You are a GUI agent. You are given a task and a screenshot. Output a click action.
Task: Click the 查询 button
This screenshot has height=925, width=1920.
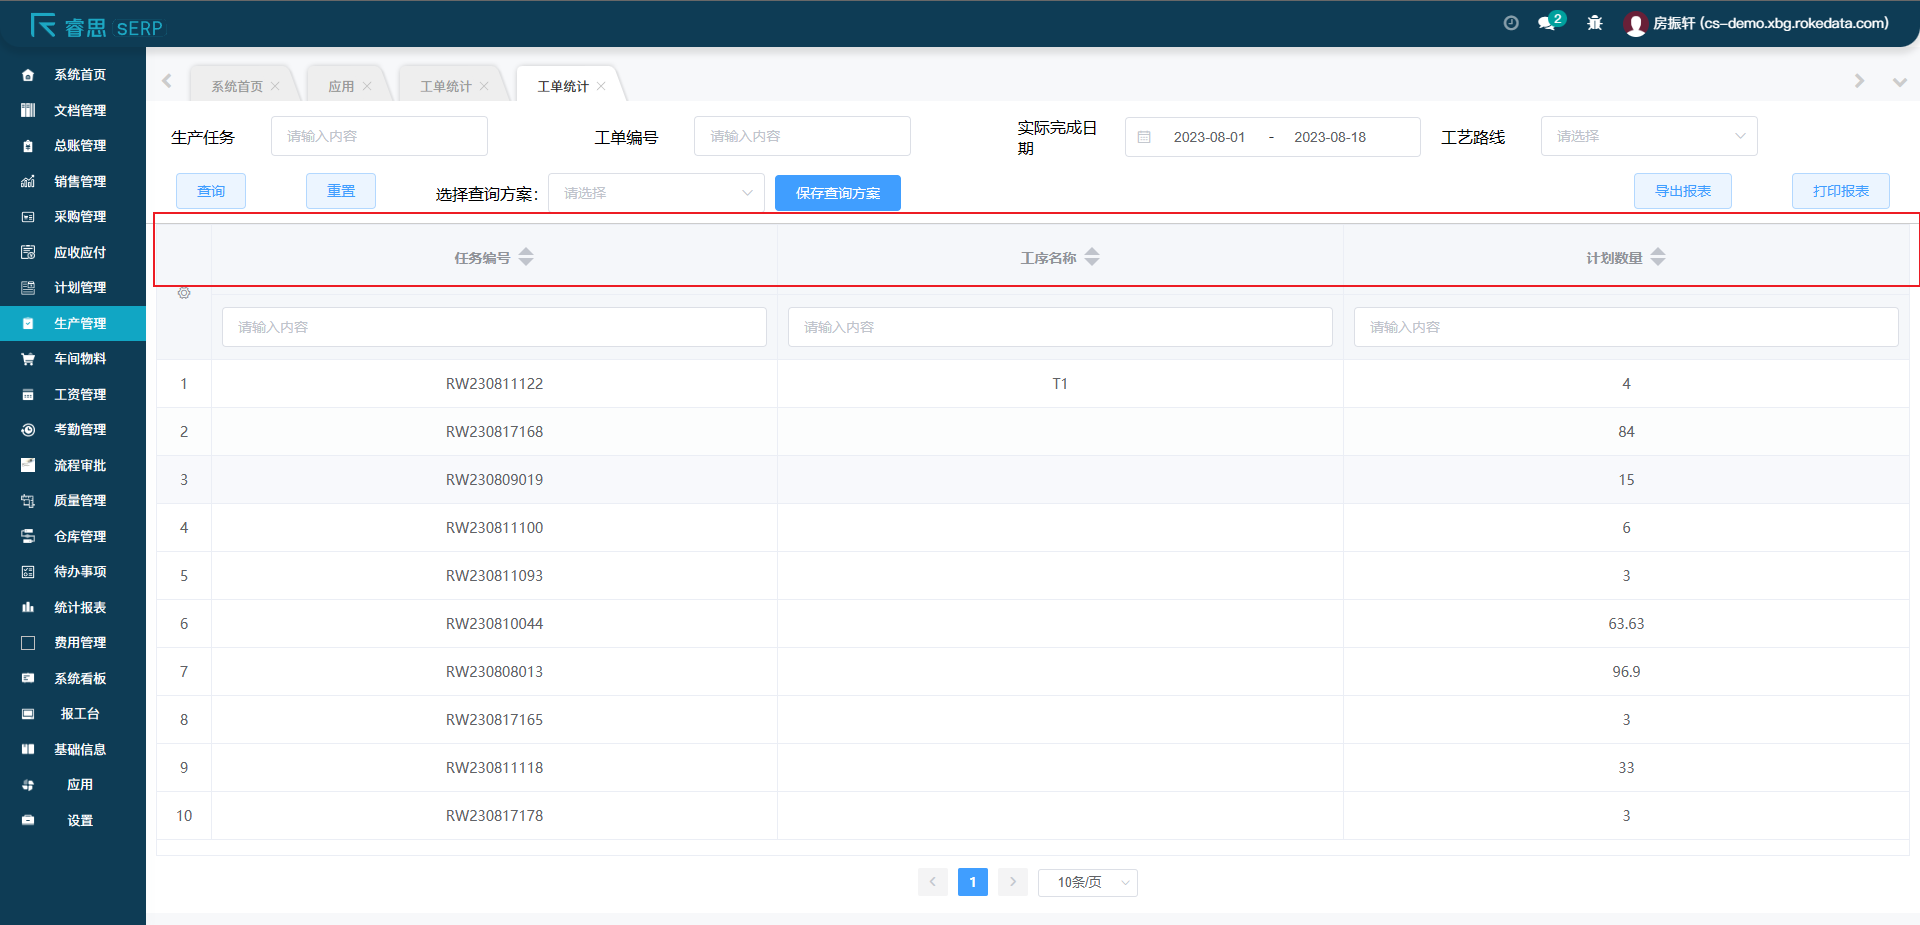[x=211, y=191]
